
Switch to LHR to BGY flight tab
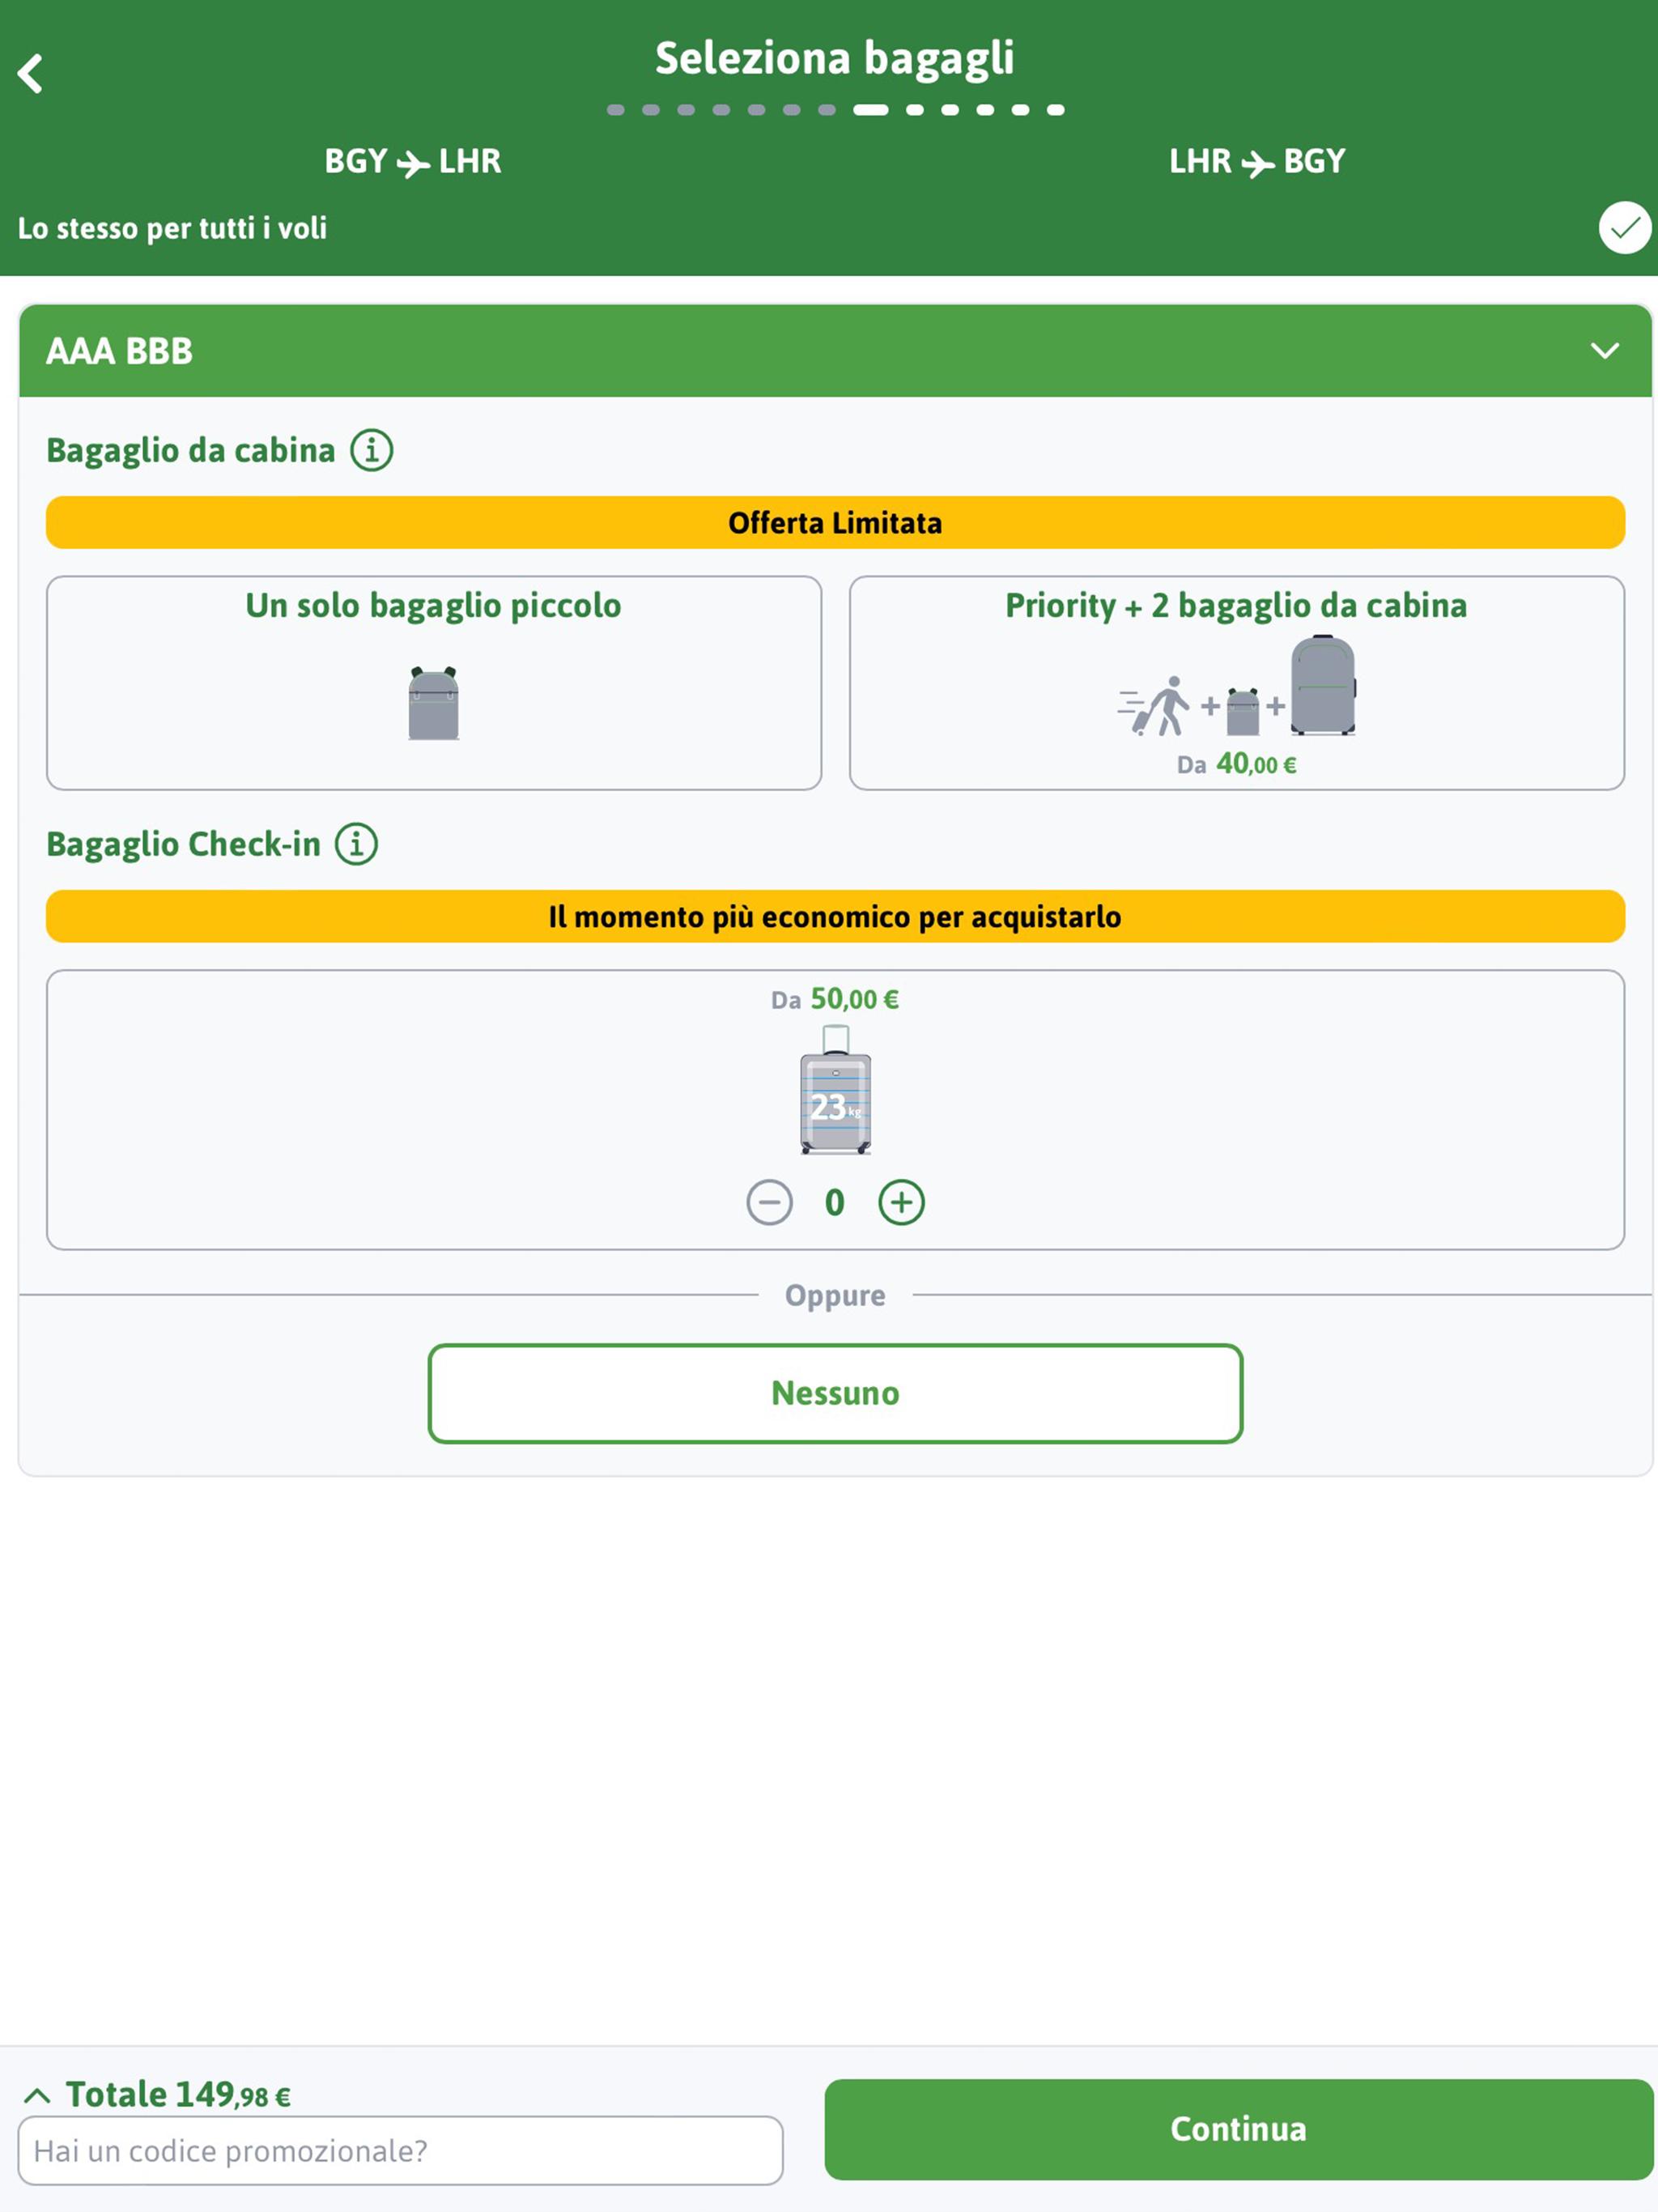pyautogui.click(x=1257, y=161)
